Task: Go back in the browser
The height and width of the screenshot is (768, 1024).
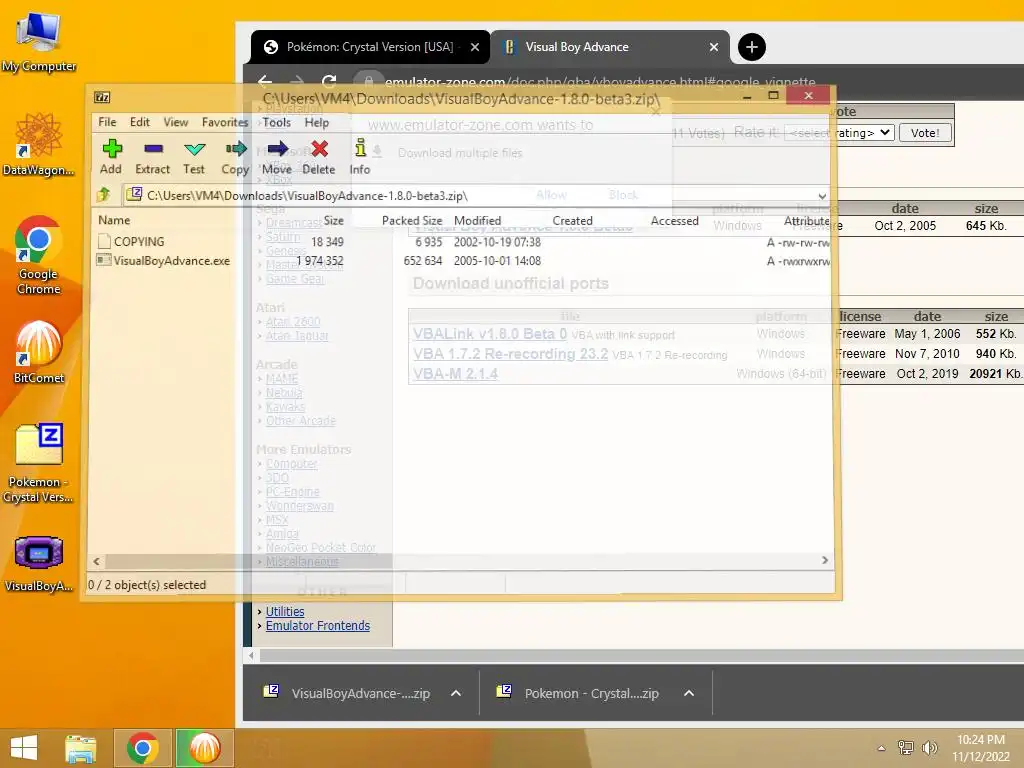Action: click(x=264, y=81)
